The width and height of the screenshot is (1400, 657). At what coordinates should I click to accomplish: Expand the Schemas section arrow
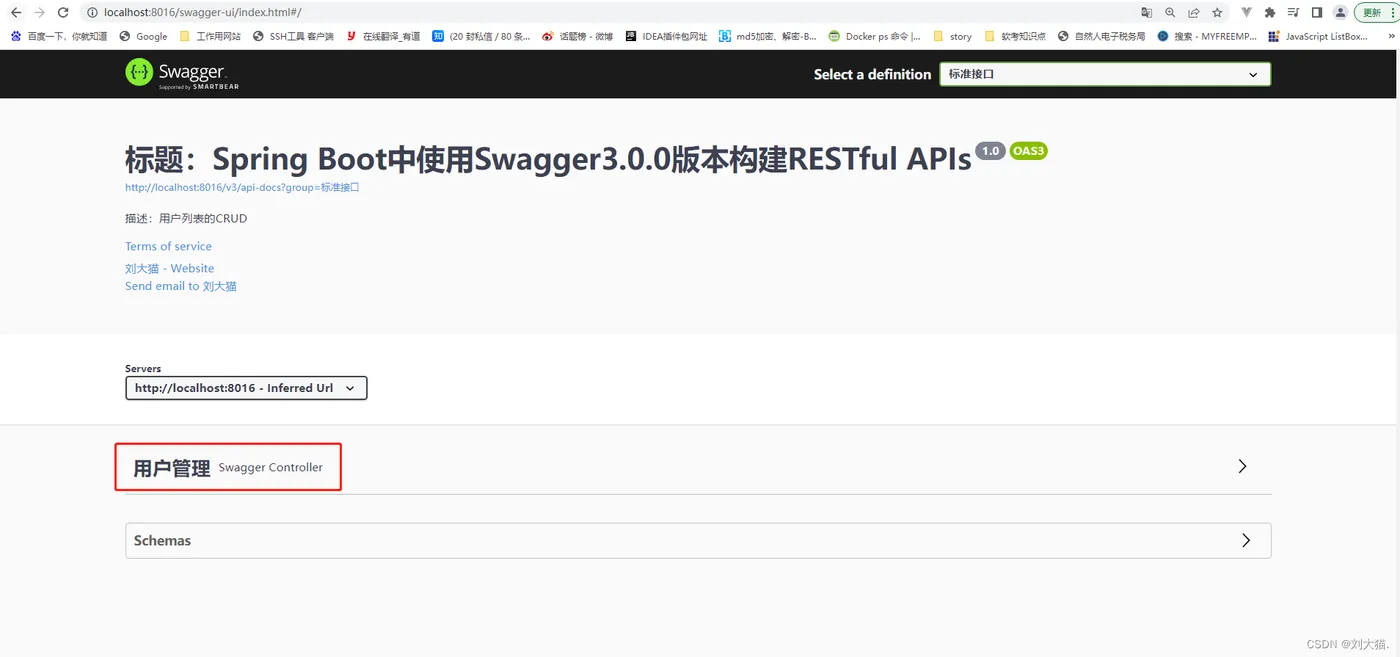coord(1246,540)
